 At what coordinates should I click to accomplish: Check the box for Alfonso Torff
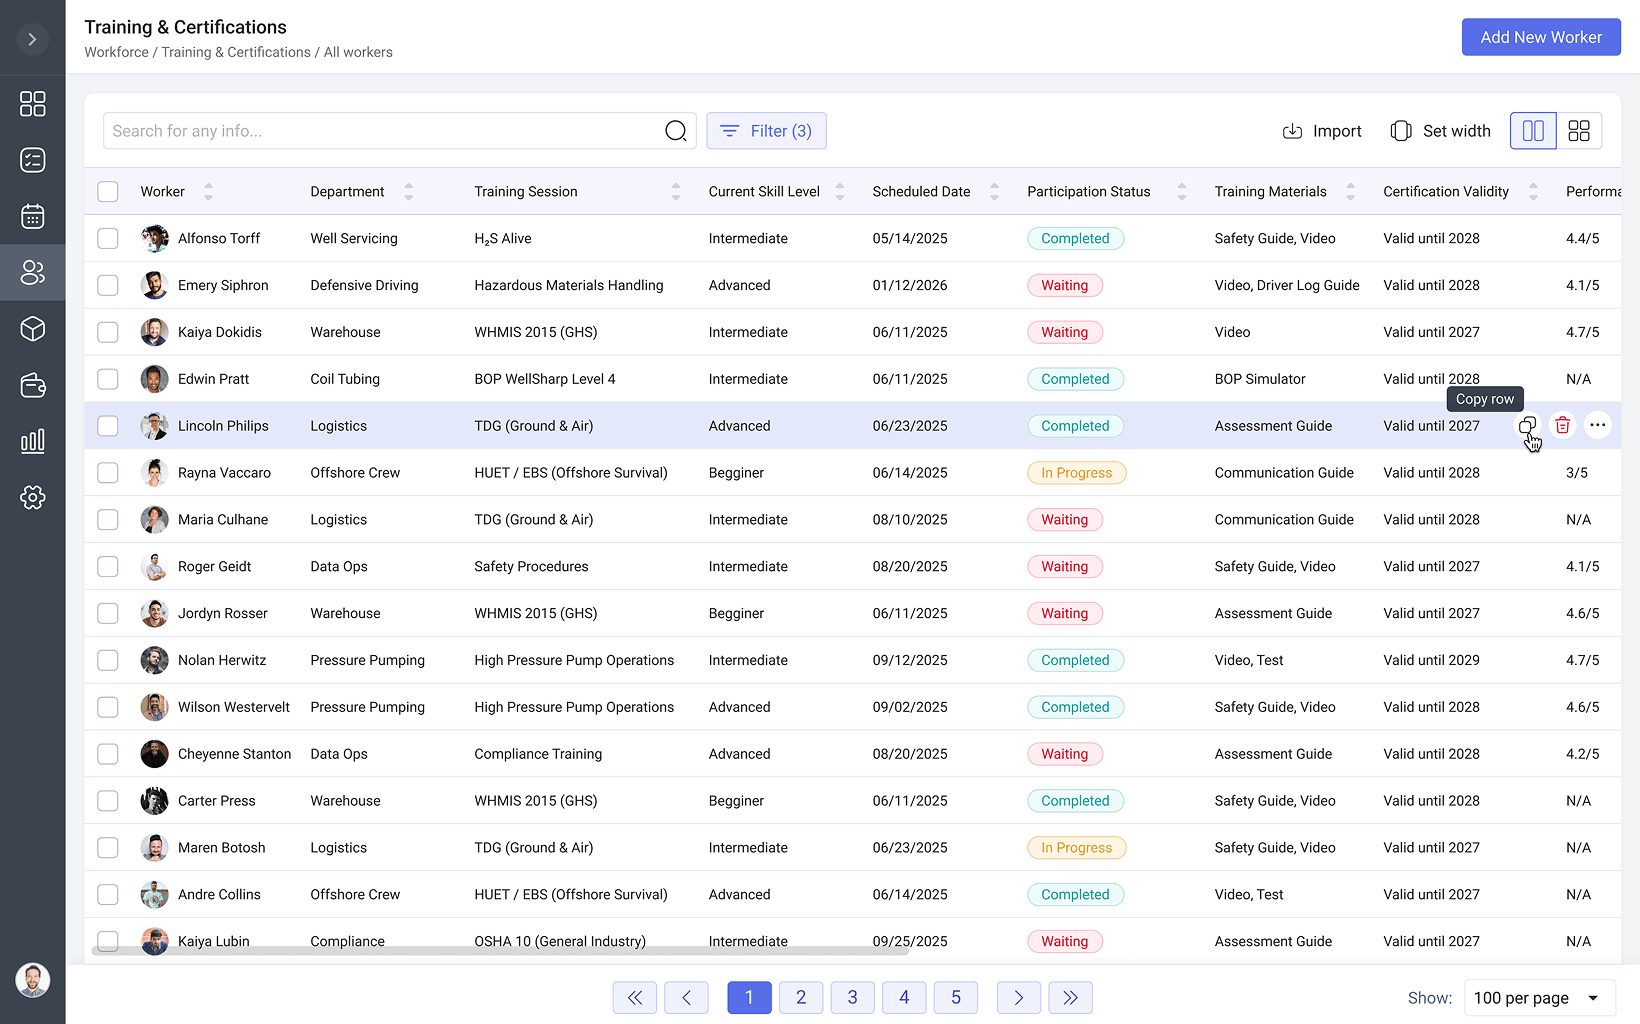[108, 239]
